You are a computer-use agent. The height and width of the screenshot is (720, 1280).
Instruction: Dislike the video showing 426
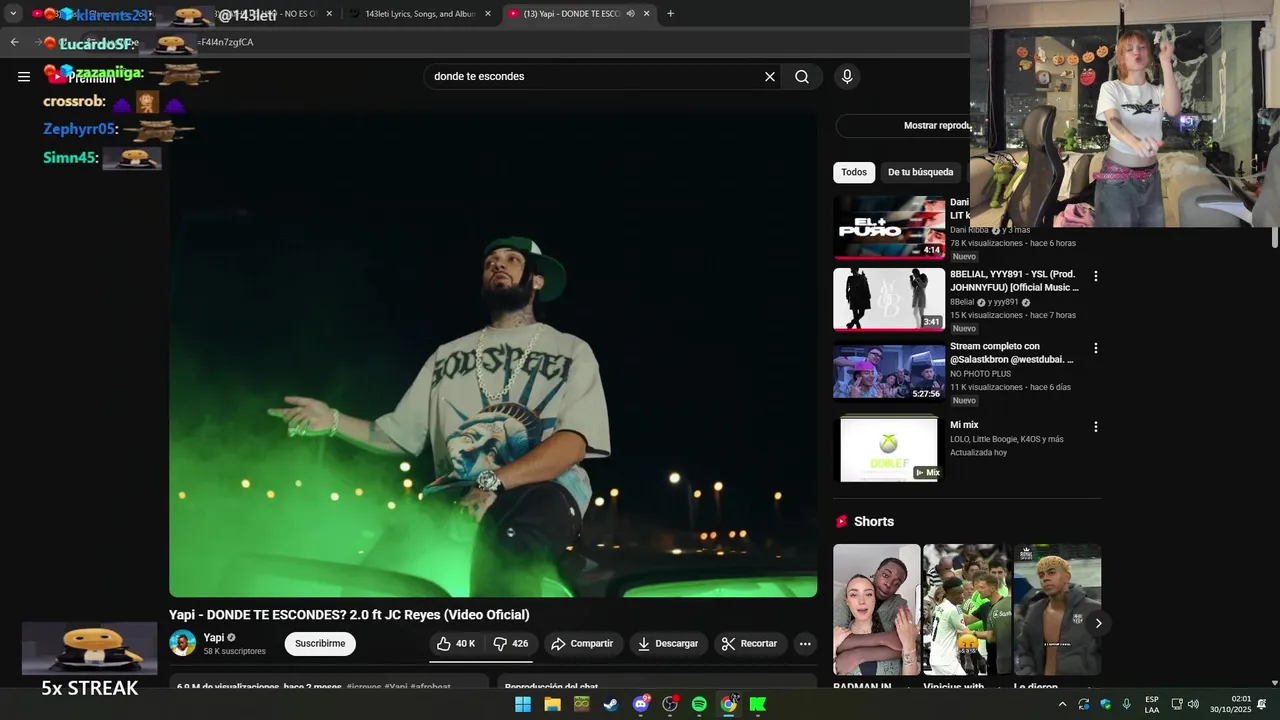[511, 644]
